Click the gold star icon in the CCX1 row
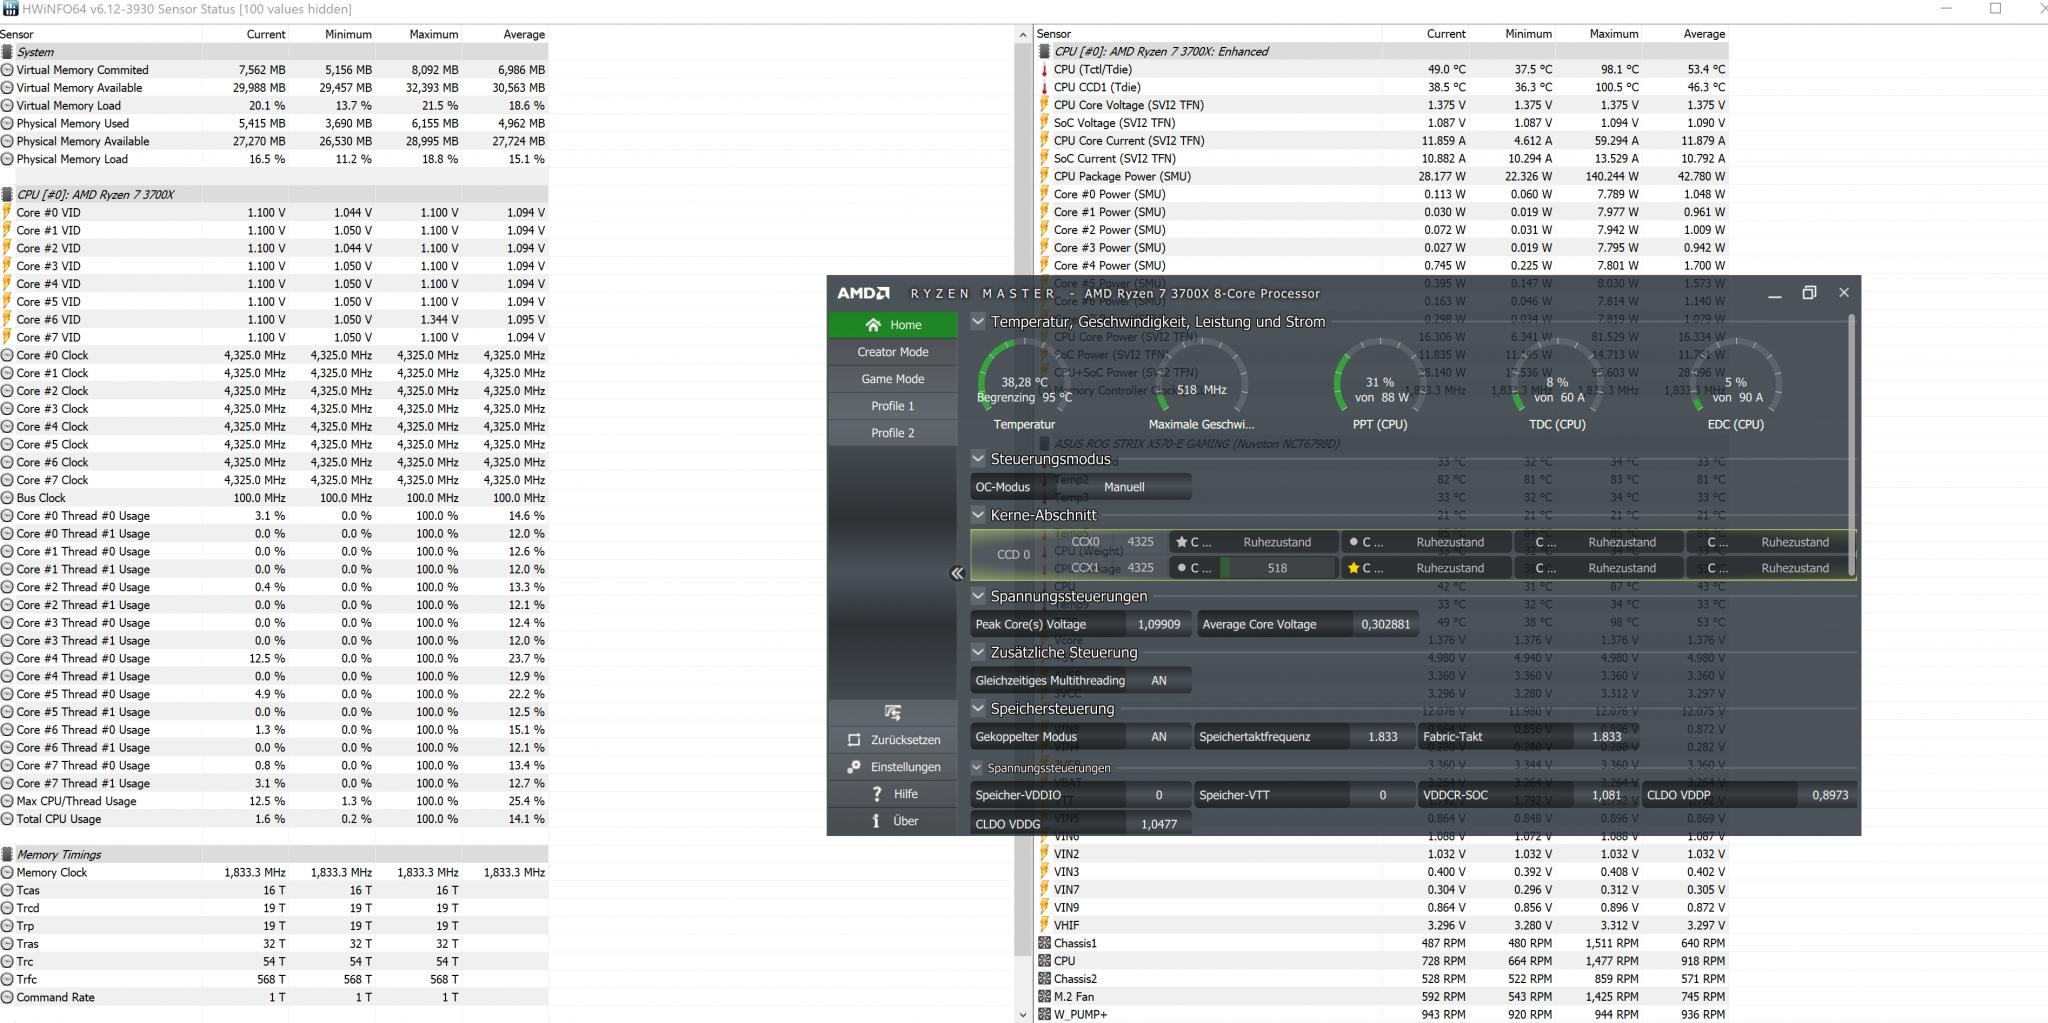Viewport: 2048px width, 1023px height. tap(1353, 568)
